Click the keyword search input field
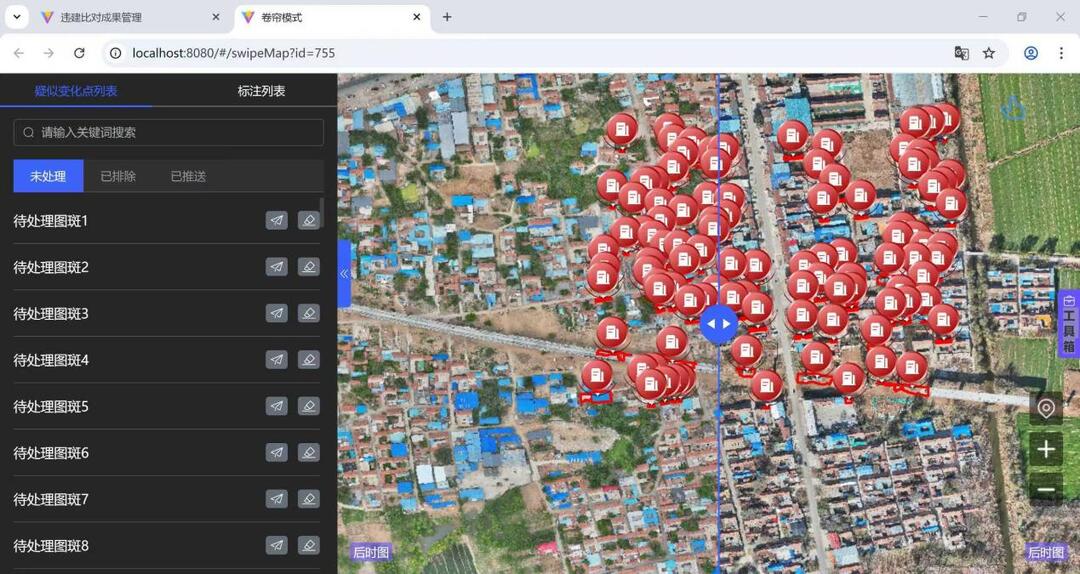 pos(168,132)
